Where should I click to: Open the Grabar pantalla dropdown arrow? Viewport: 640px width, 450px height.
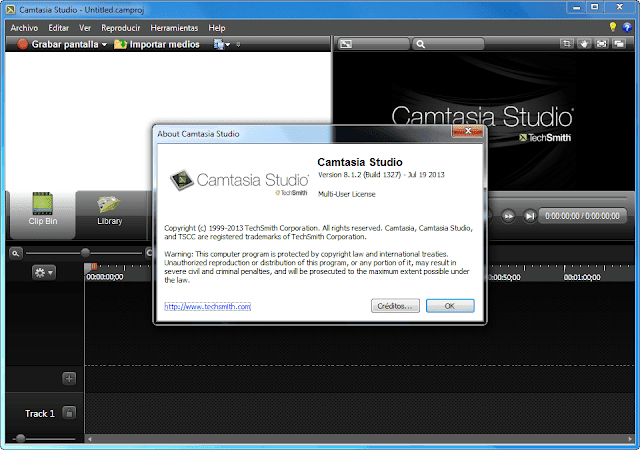(104, 45)
